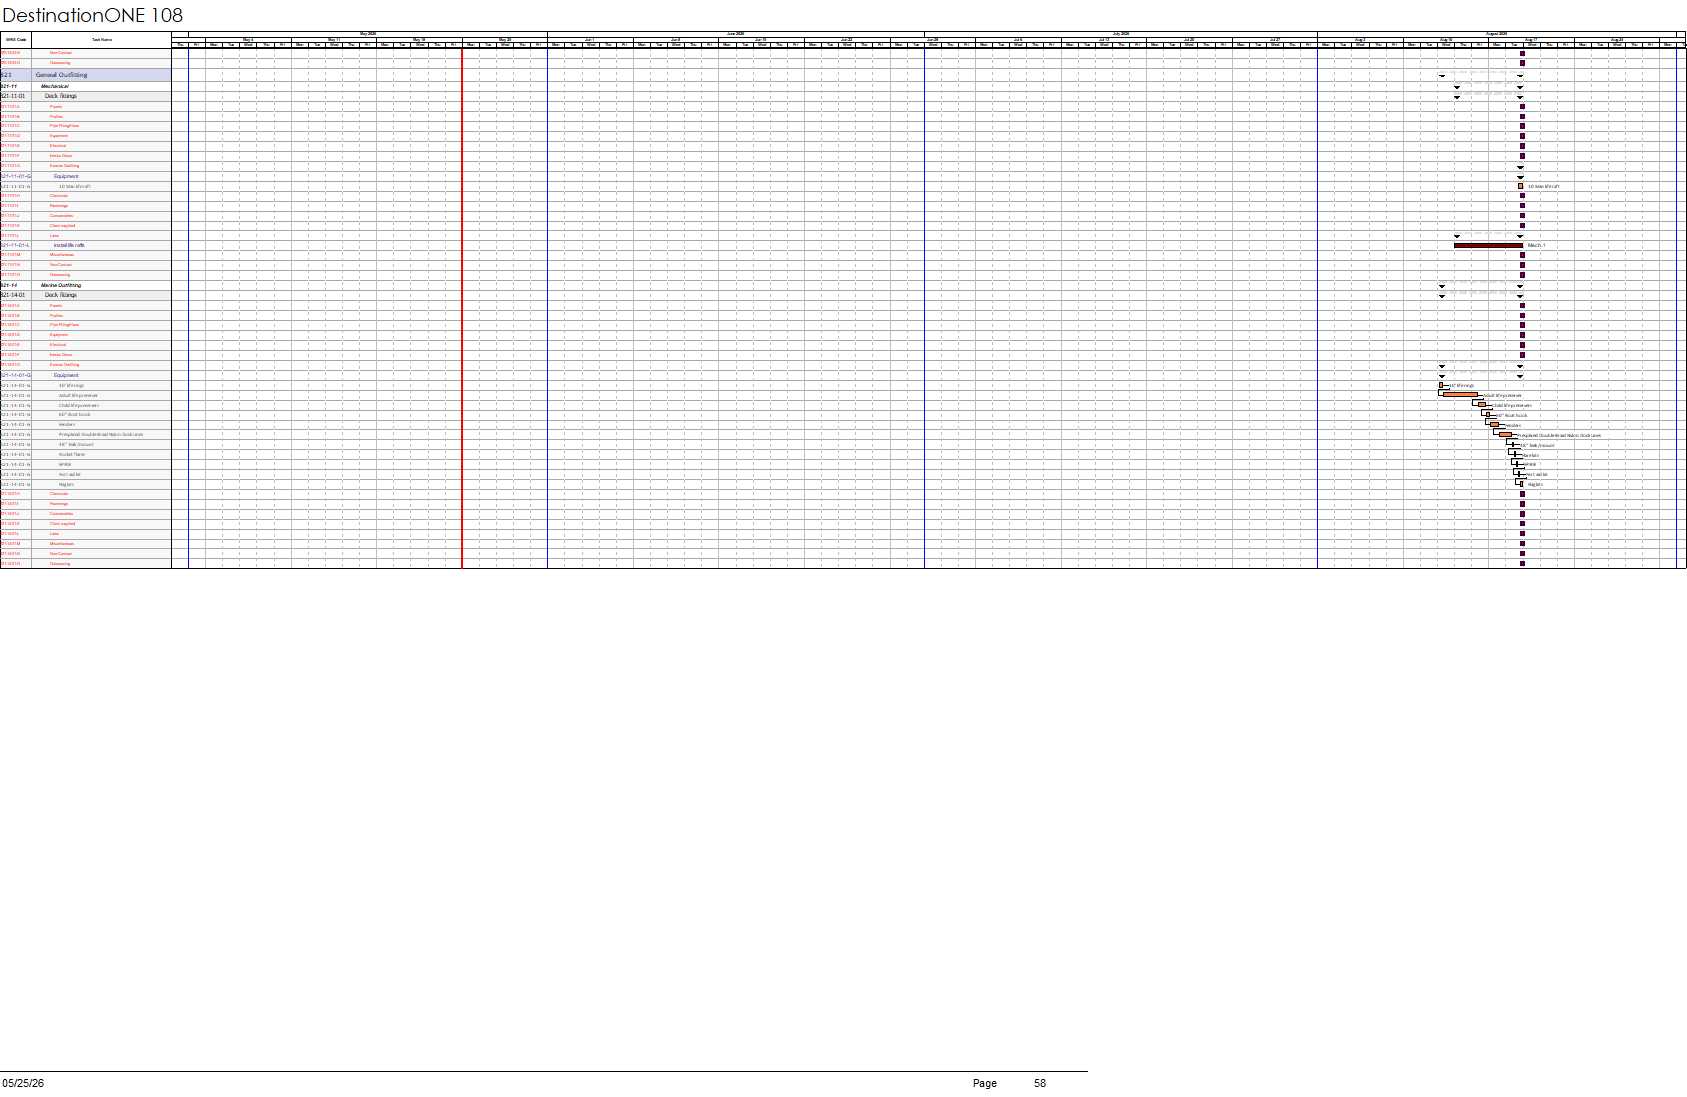Image resolution: width=1687 pixels, height=1097 pixels.
Task: Click Deck fittings in row 821-14-01
Action: (x=60, y=295)
